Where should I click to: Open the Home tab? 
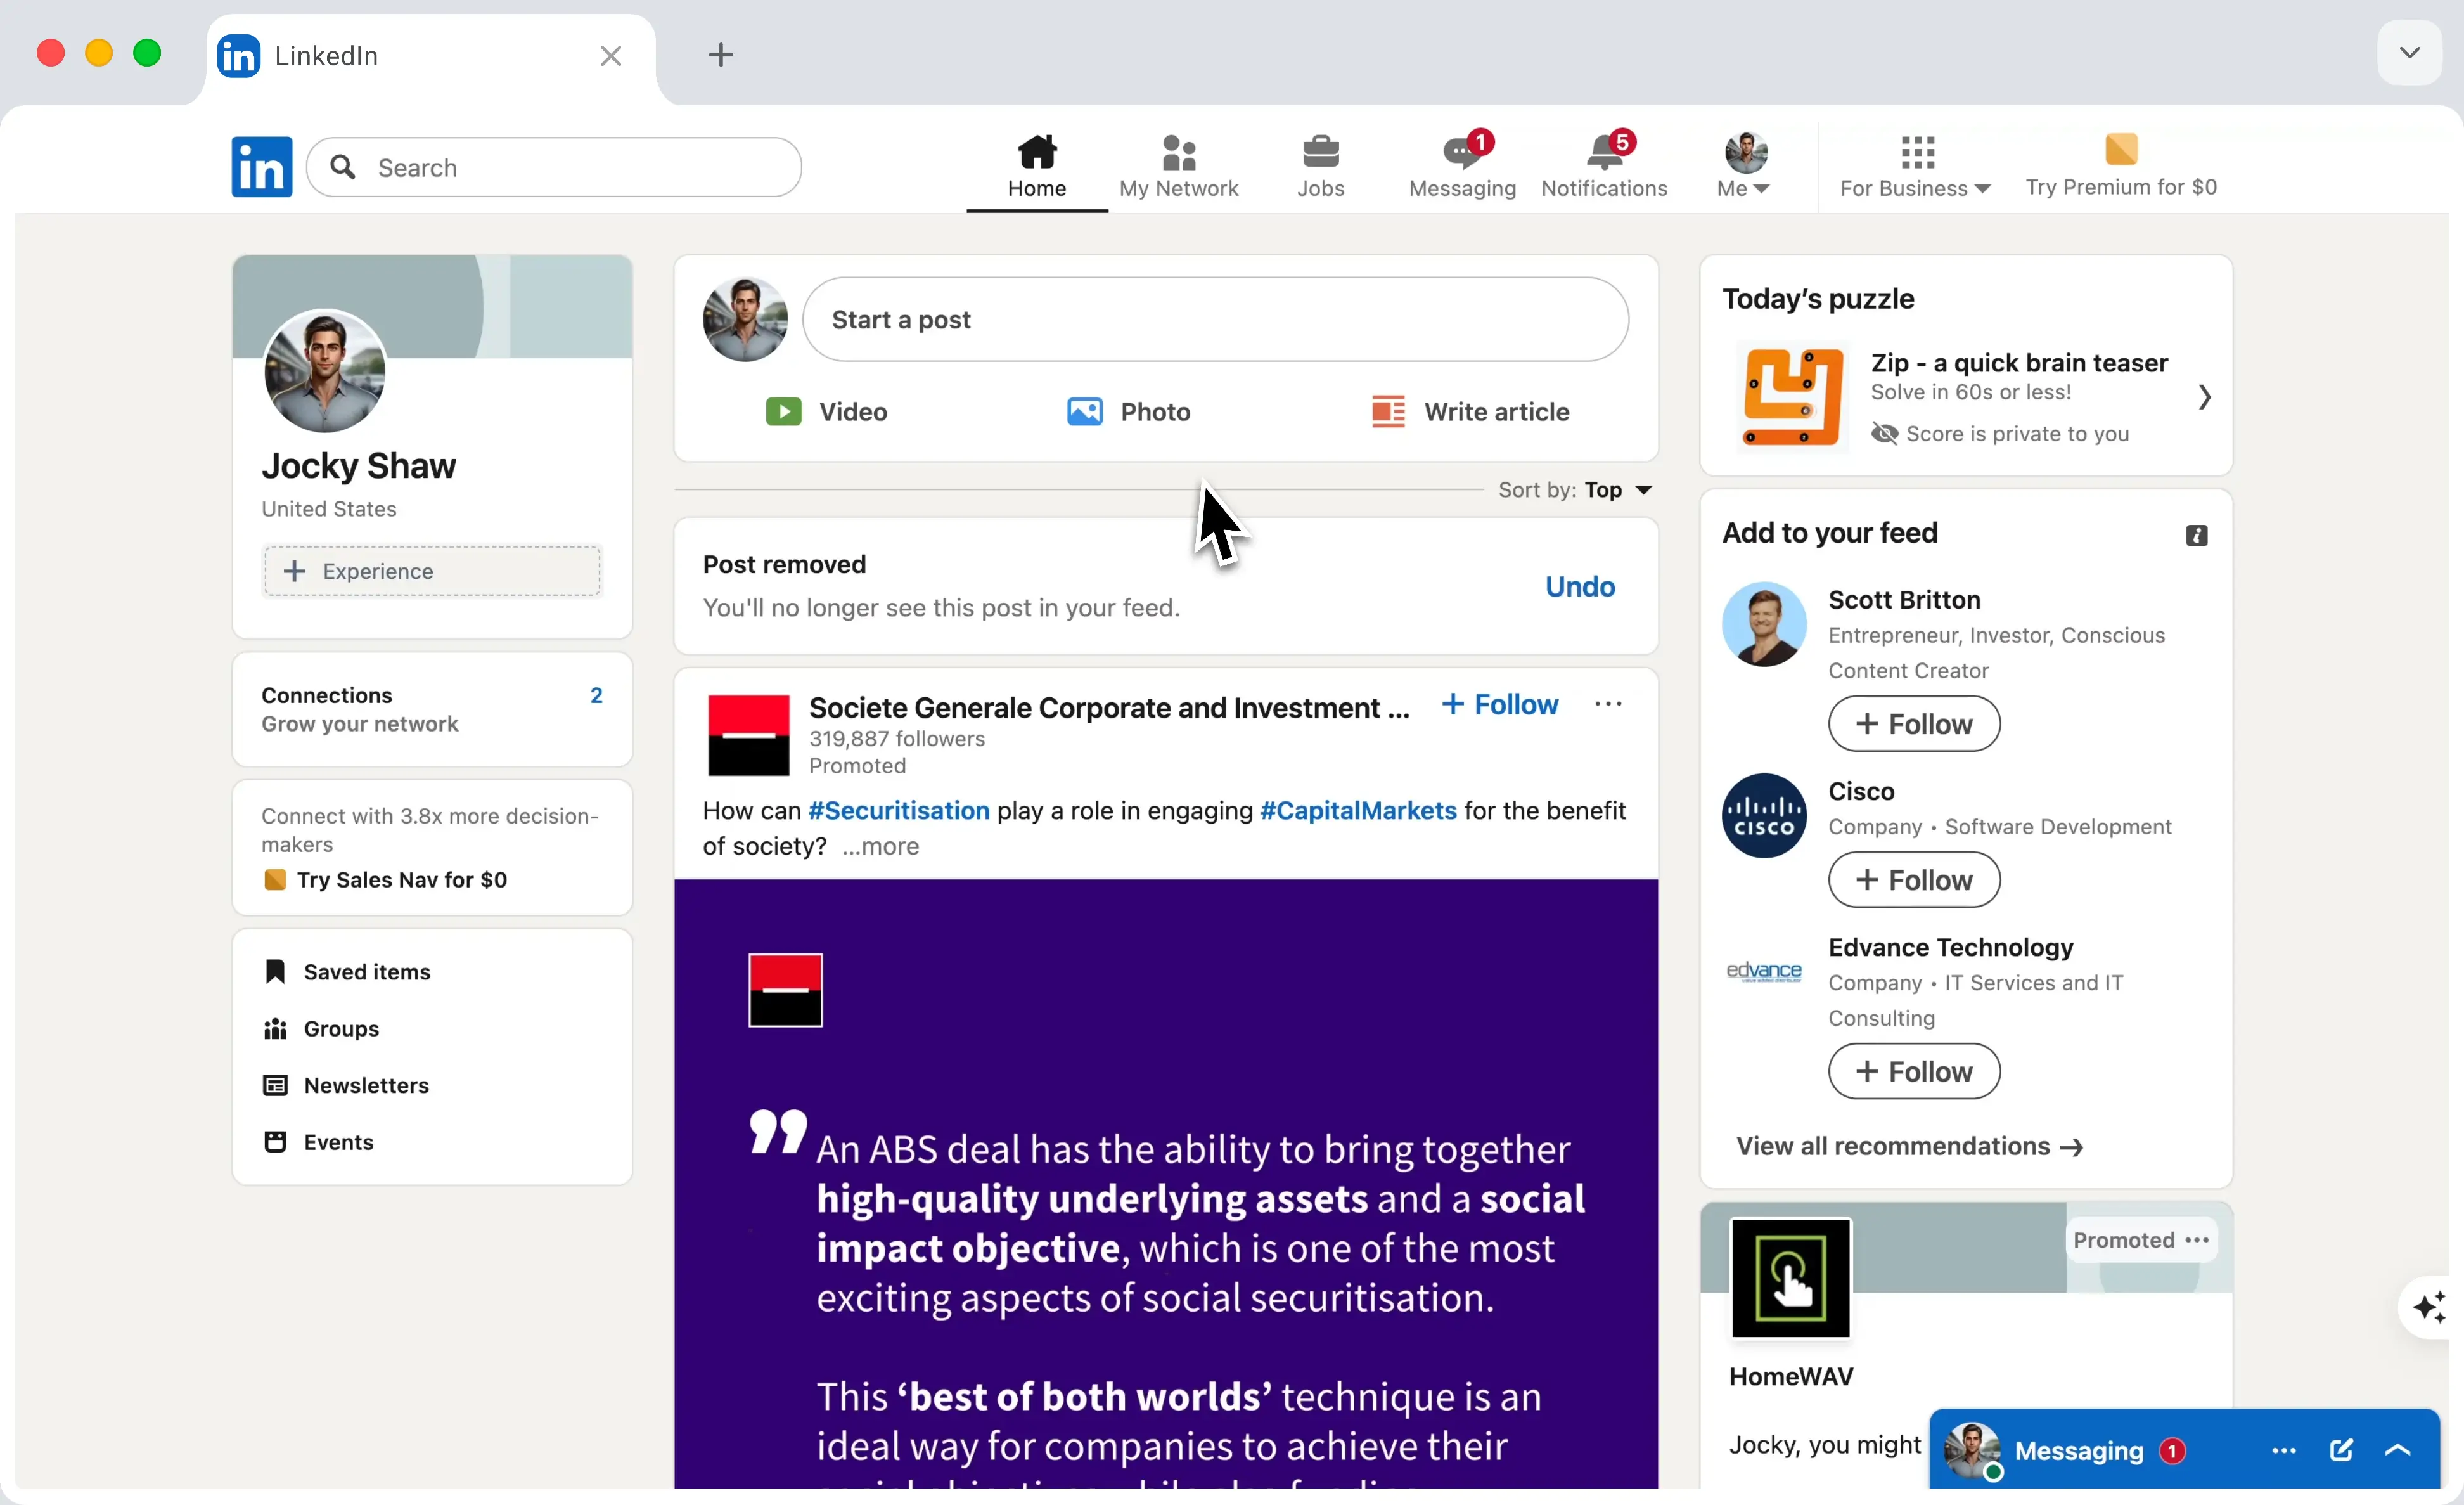click(x=1036, y=167)
